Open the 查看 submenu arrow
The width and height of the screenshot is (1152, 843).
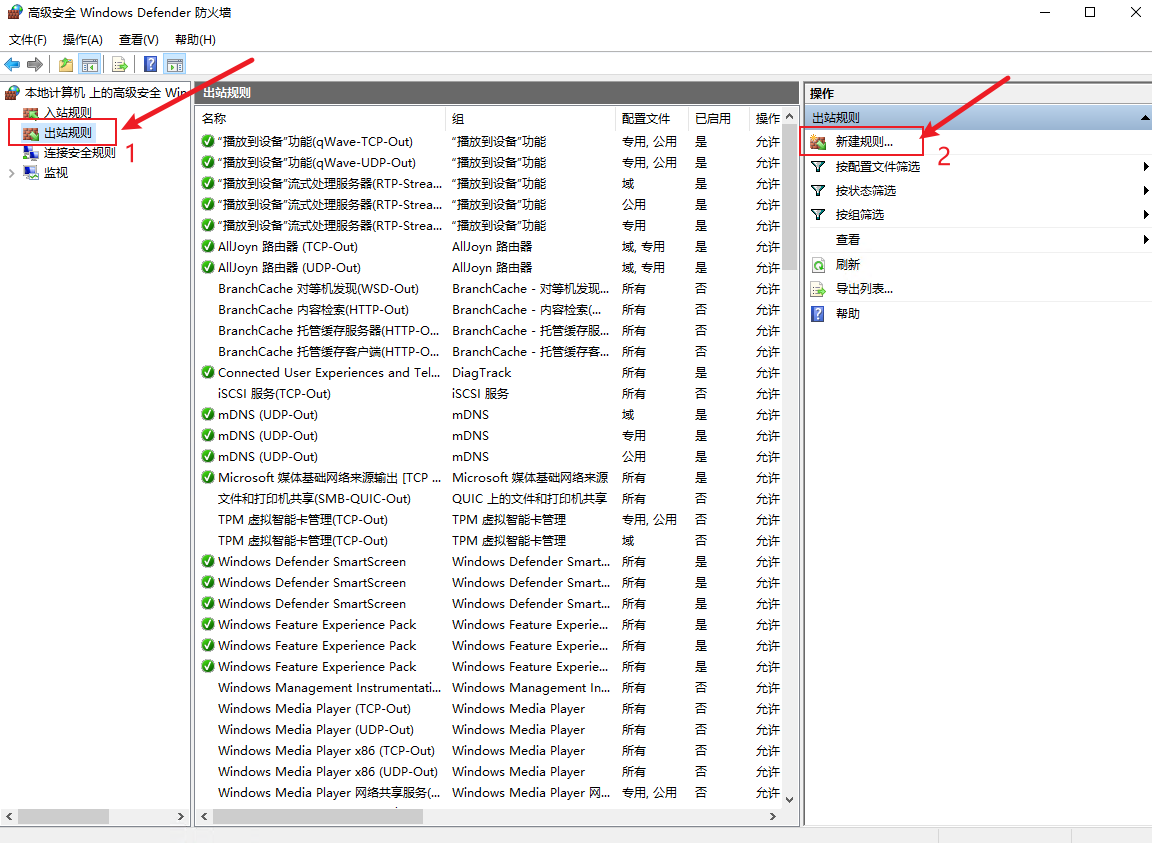(1145, 240)
